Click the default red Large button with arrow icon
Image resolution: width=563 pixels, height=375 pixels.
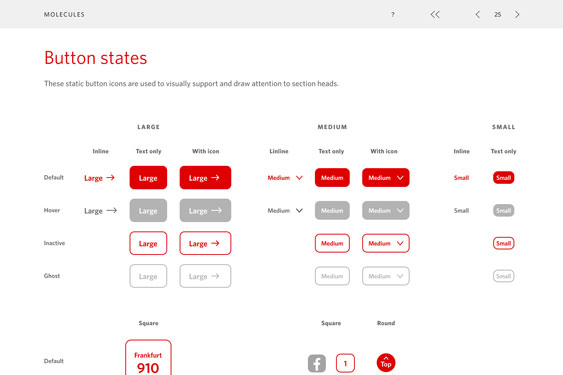pos(205,177)
